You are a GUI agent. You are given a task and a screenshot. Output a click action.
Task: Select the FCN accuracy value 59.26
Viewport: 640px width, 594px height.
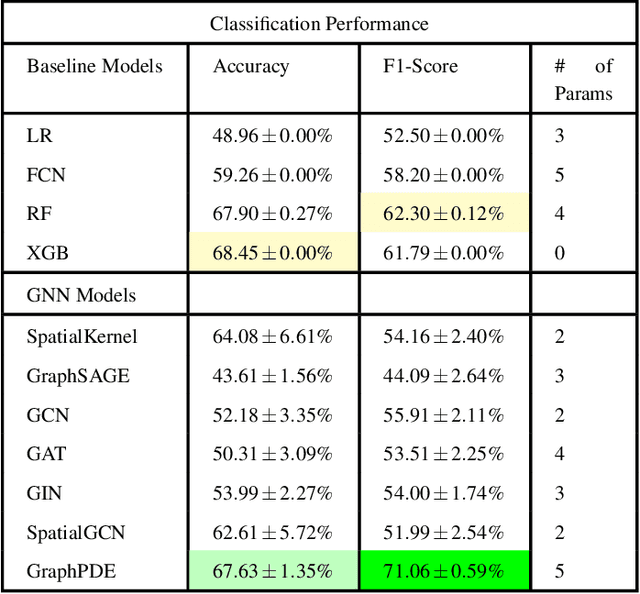coord(272,175)
